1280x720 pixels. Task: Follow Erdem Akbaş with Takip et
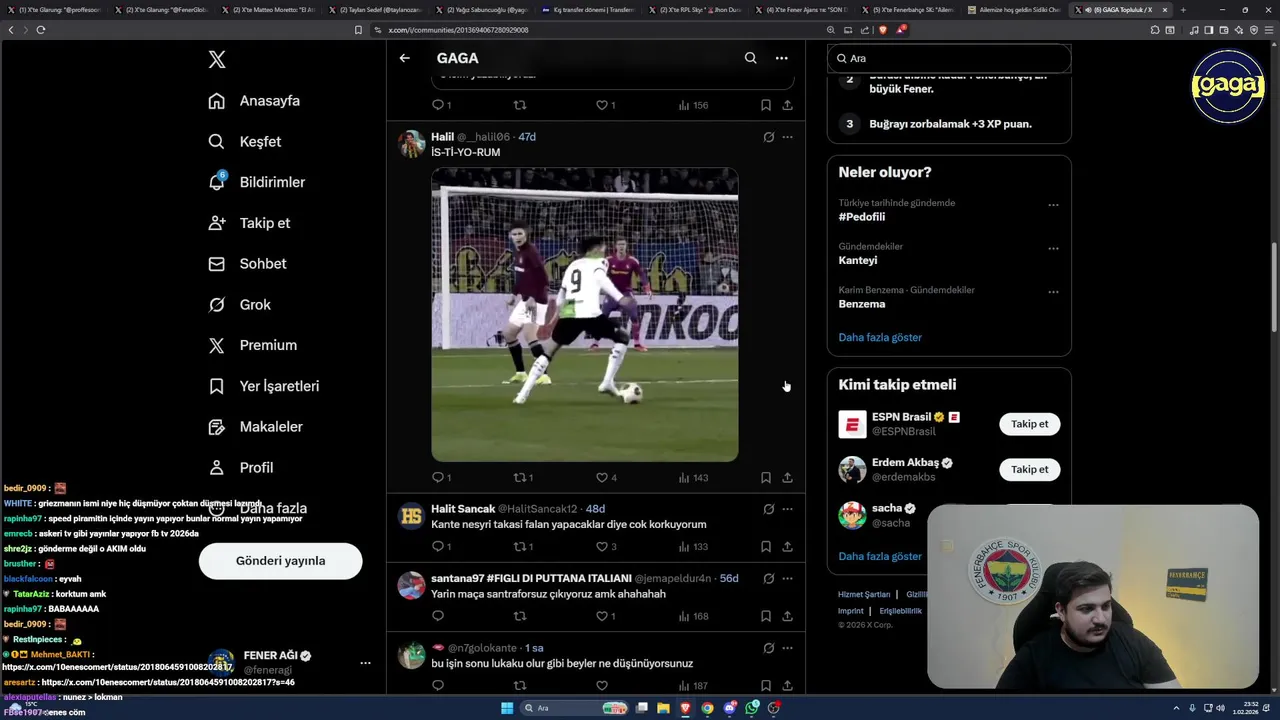point(1029,469)
